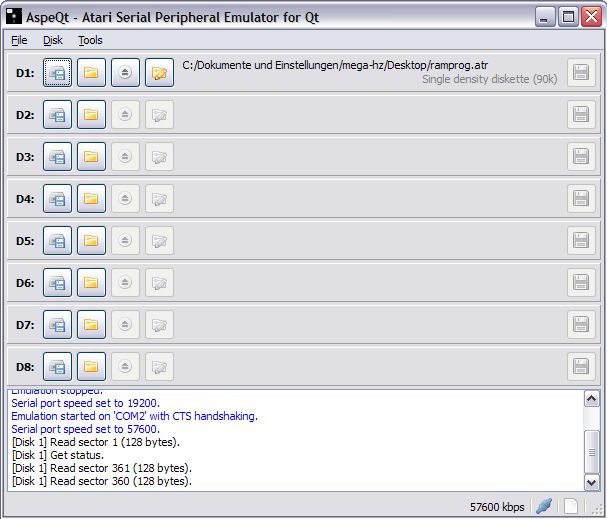
Task: Mount a folder image in drive D3
Action: 91,157
